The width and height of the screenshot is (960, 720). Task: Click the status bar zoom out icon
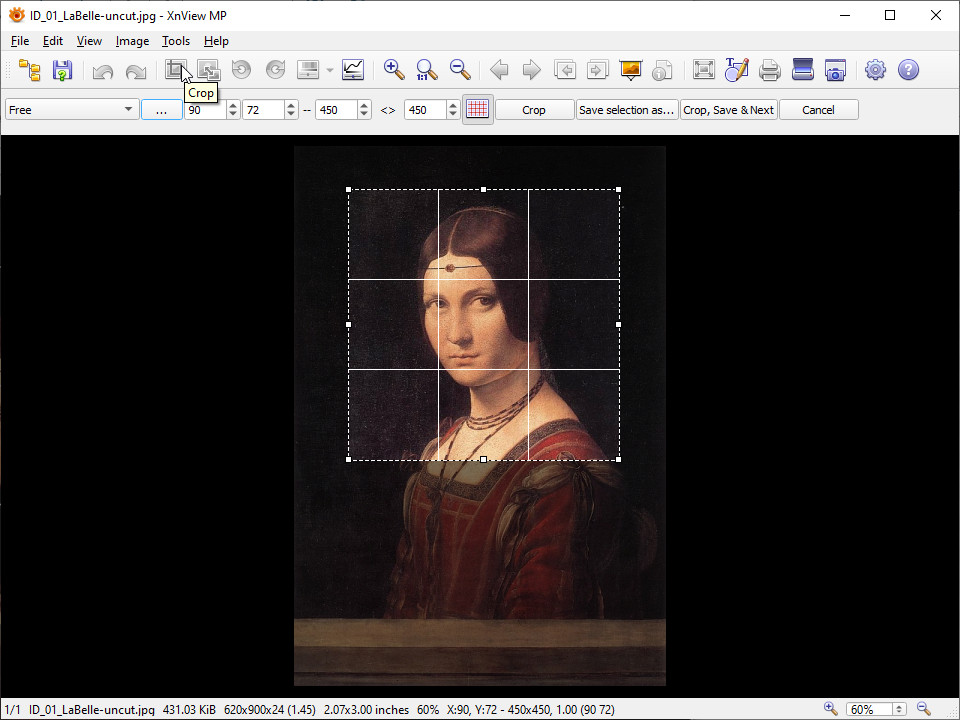coord(924,709)
